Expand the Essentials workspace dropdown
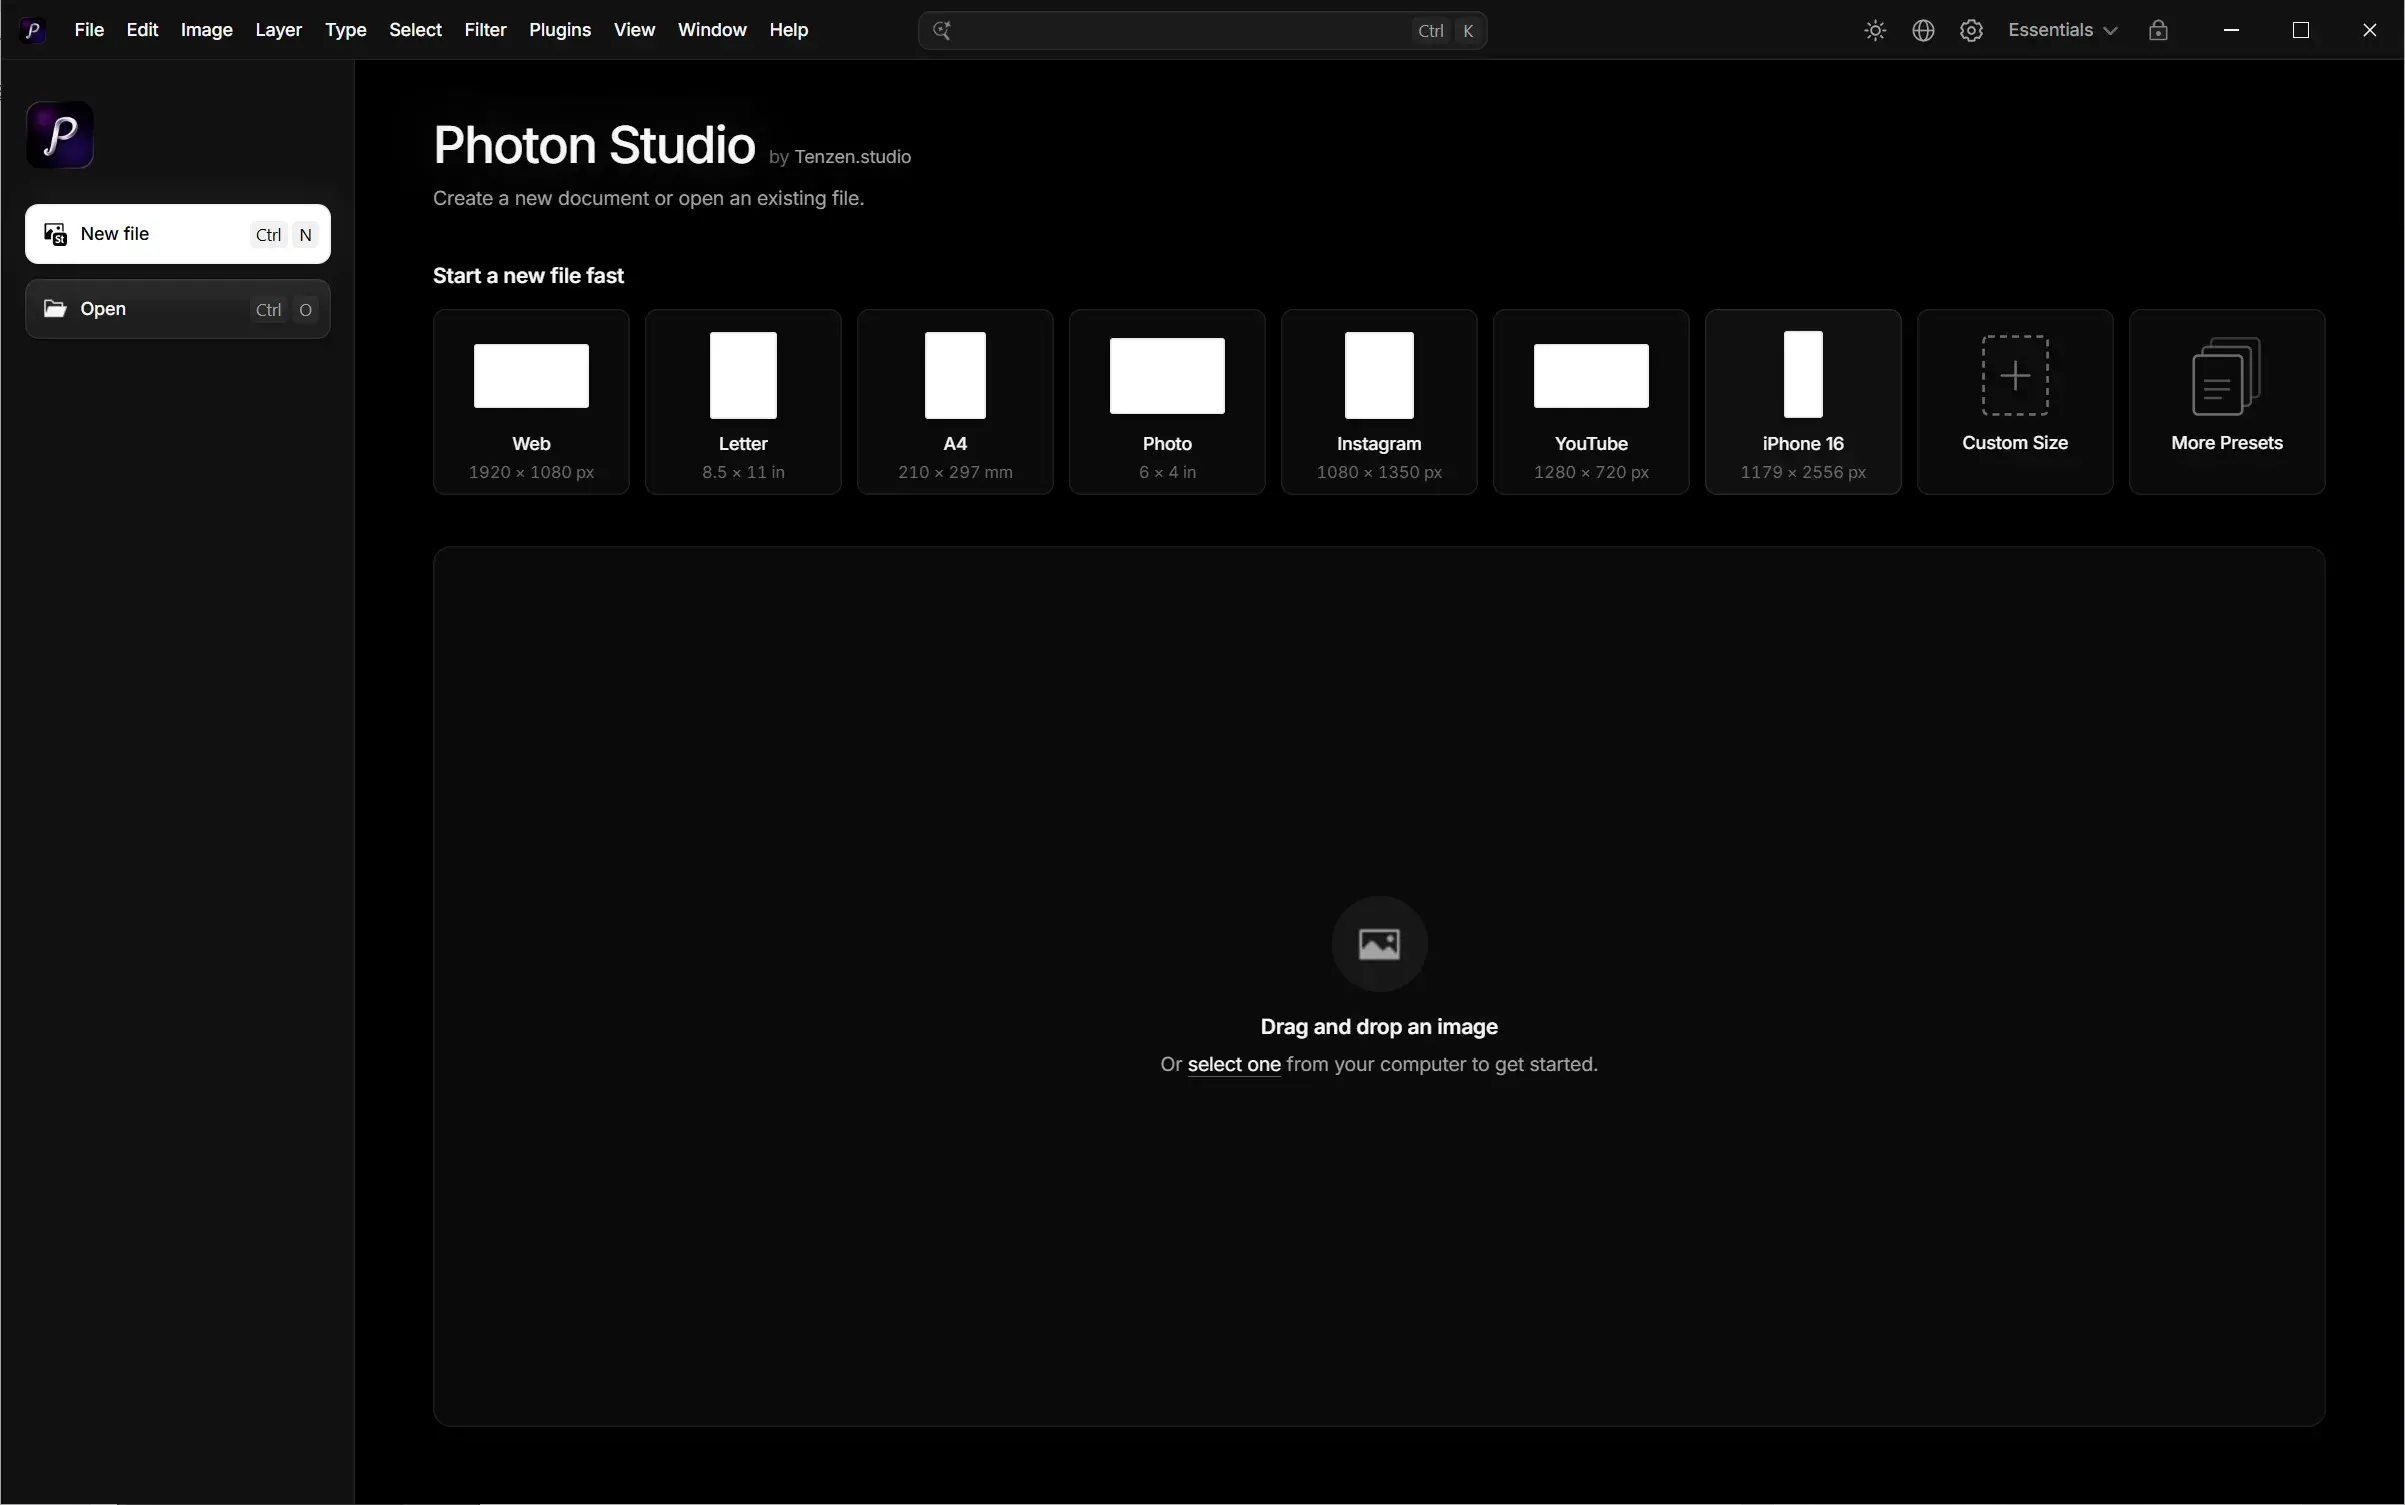The width and height of the screenshot is (2405, 1505). [x=2062, y=30]
